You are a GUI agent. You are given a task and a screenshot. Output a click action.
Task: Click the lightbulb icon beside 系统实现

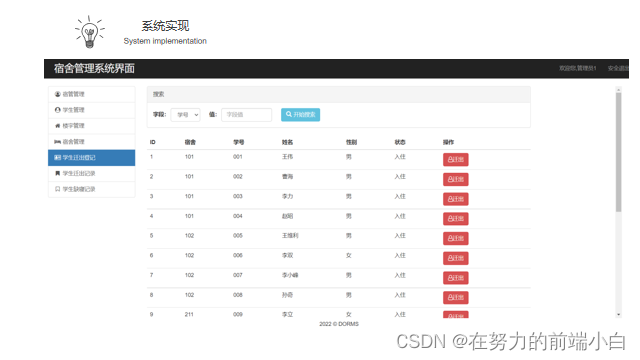[90, 32]
